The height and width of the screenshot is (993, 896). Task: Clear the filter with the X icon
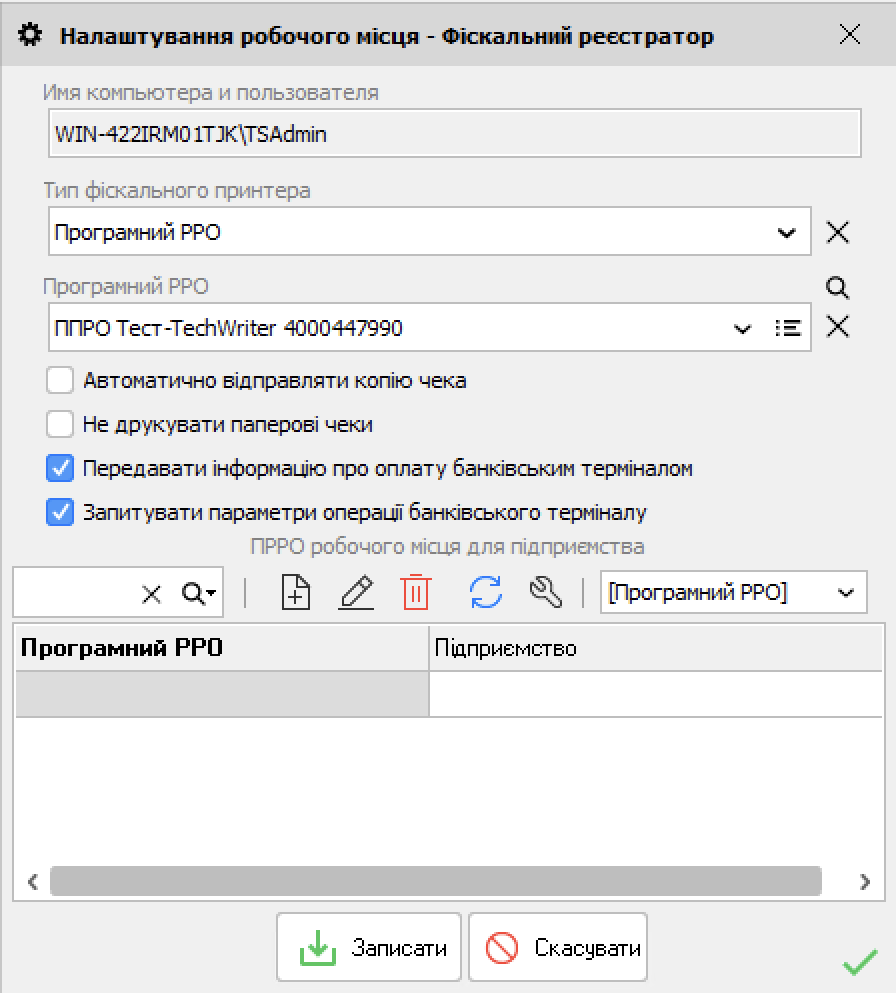pyautogui.click(x=150, y=593)
